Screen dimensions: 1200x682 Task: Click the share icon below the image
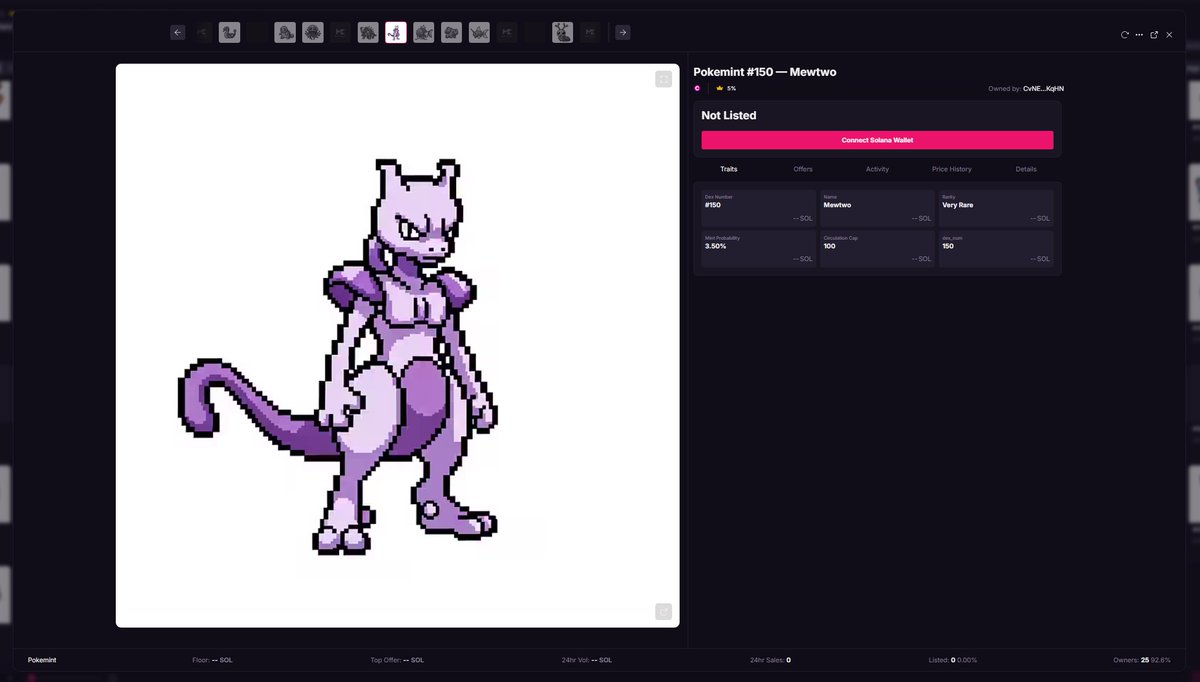click(x=663, y=611)
